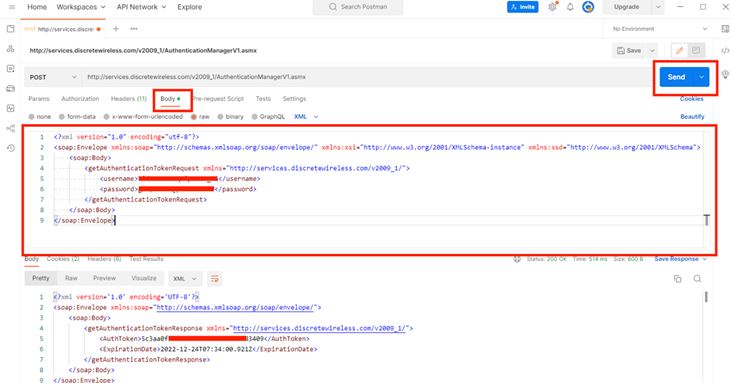Select the binary body type
731x383 pixels.
click(230, 116)
